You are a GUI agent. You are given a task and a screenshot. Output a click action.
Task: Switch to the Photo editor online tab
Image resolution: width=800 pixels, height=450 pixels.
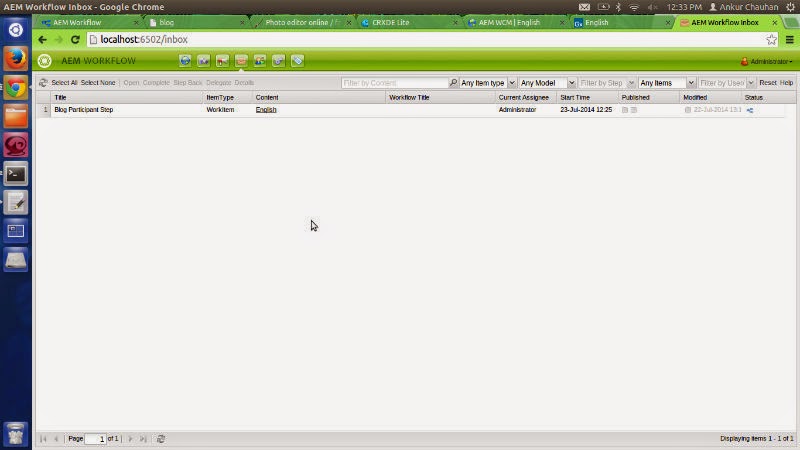(x=303, y=22)
